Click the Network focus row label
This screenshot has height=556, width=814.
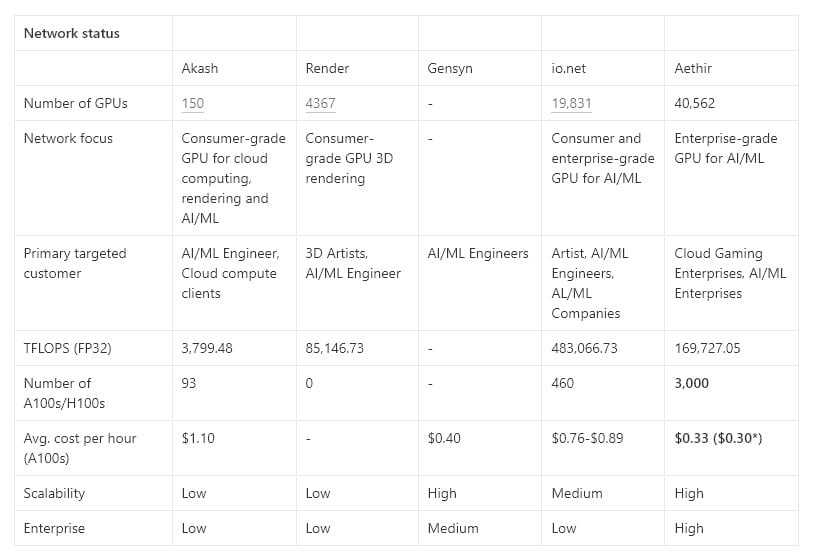[68, 138]
